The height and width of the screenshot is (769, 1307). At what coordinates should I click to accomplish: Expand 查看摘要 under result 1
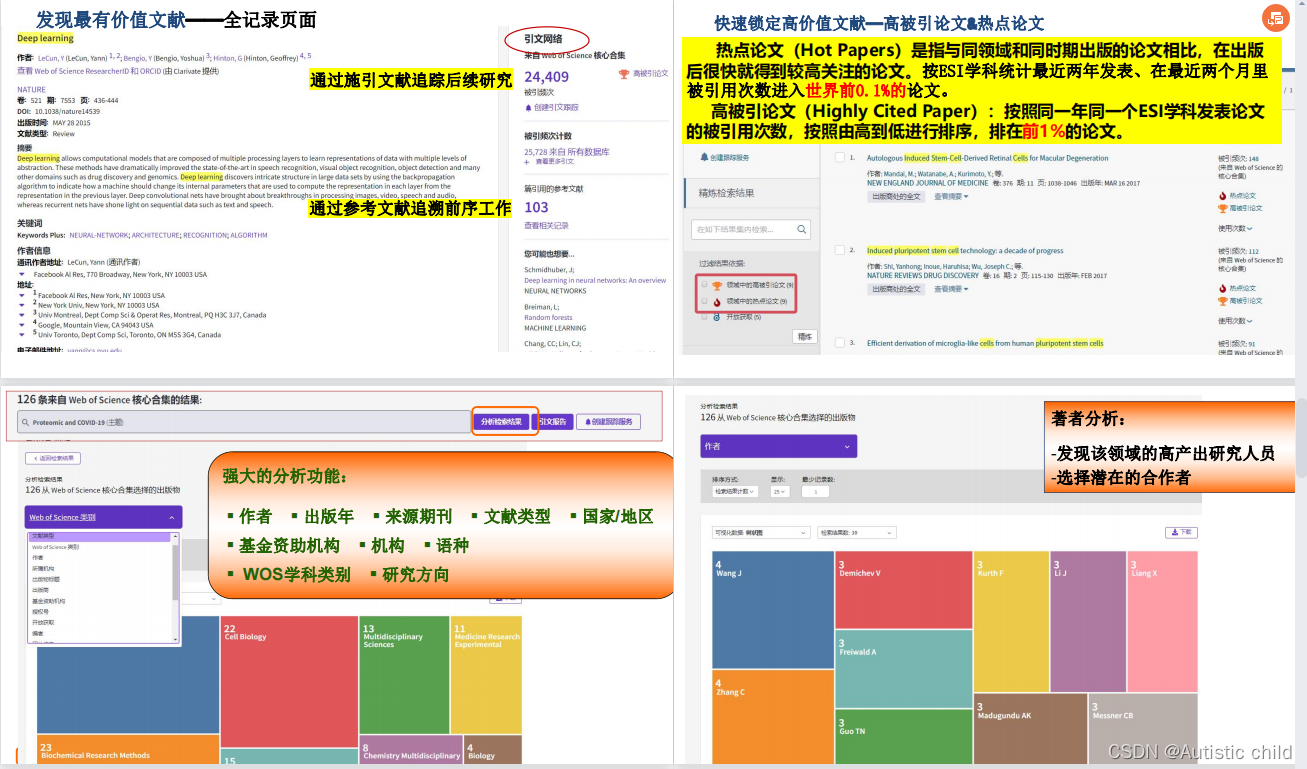[x=950, y=197]
